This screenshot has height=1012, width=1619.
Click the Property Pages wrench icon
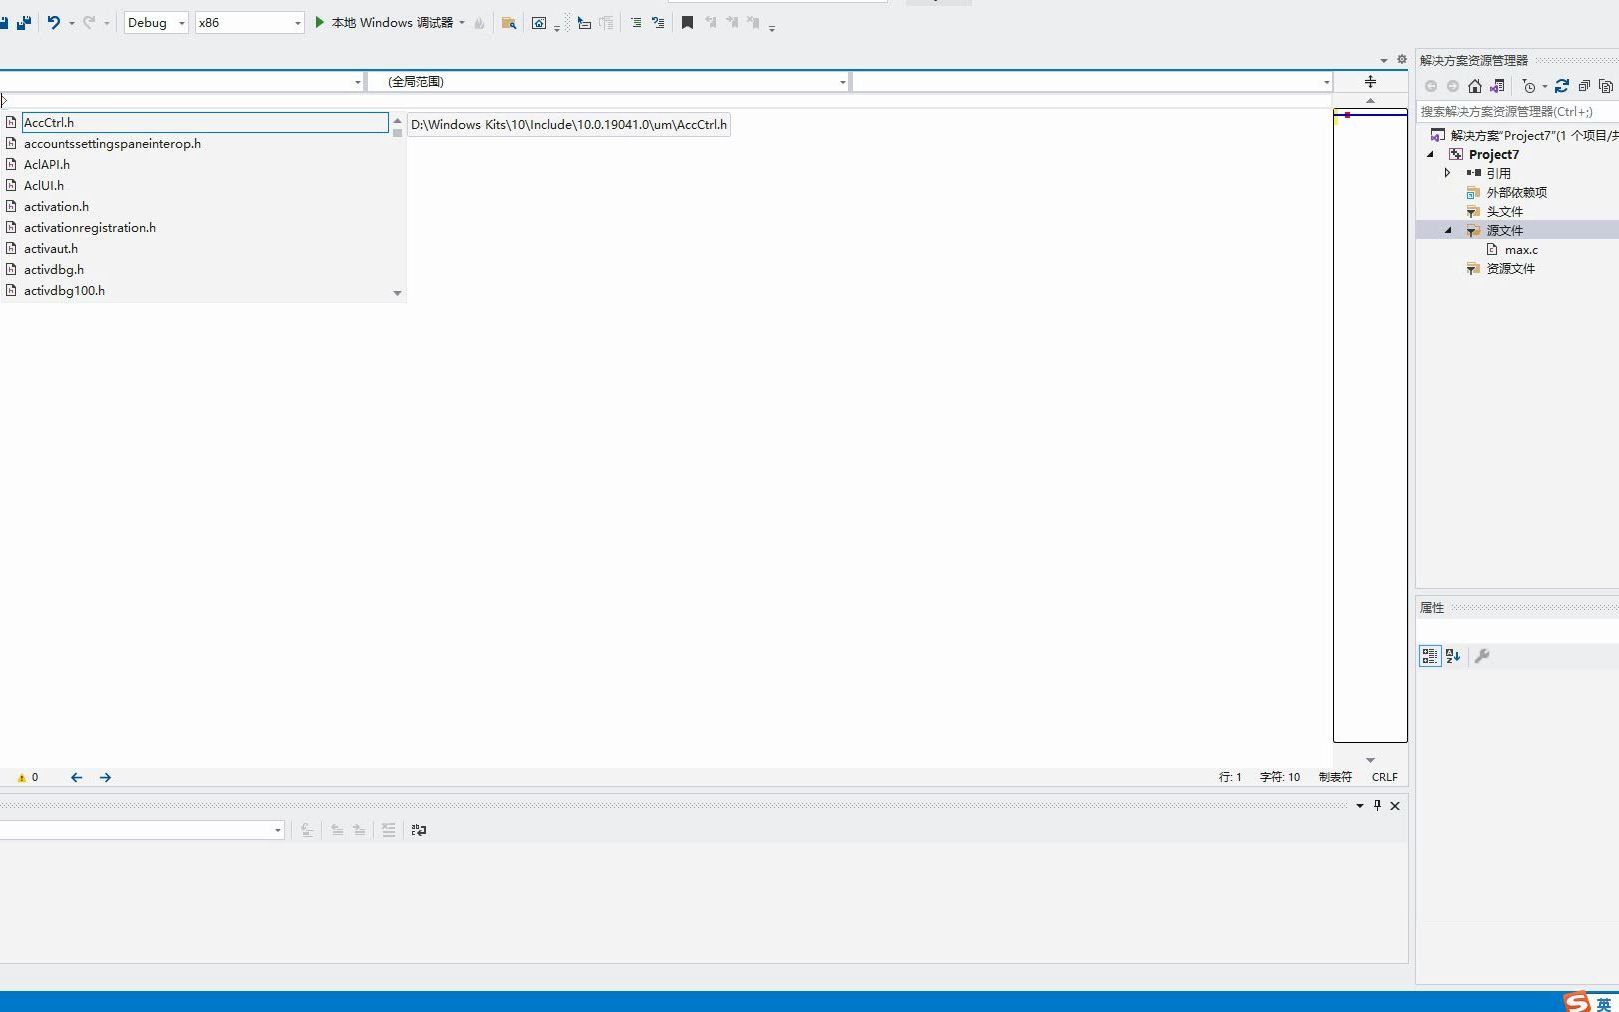pos(1482,656)
